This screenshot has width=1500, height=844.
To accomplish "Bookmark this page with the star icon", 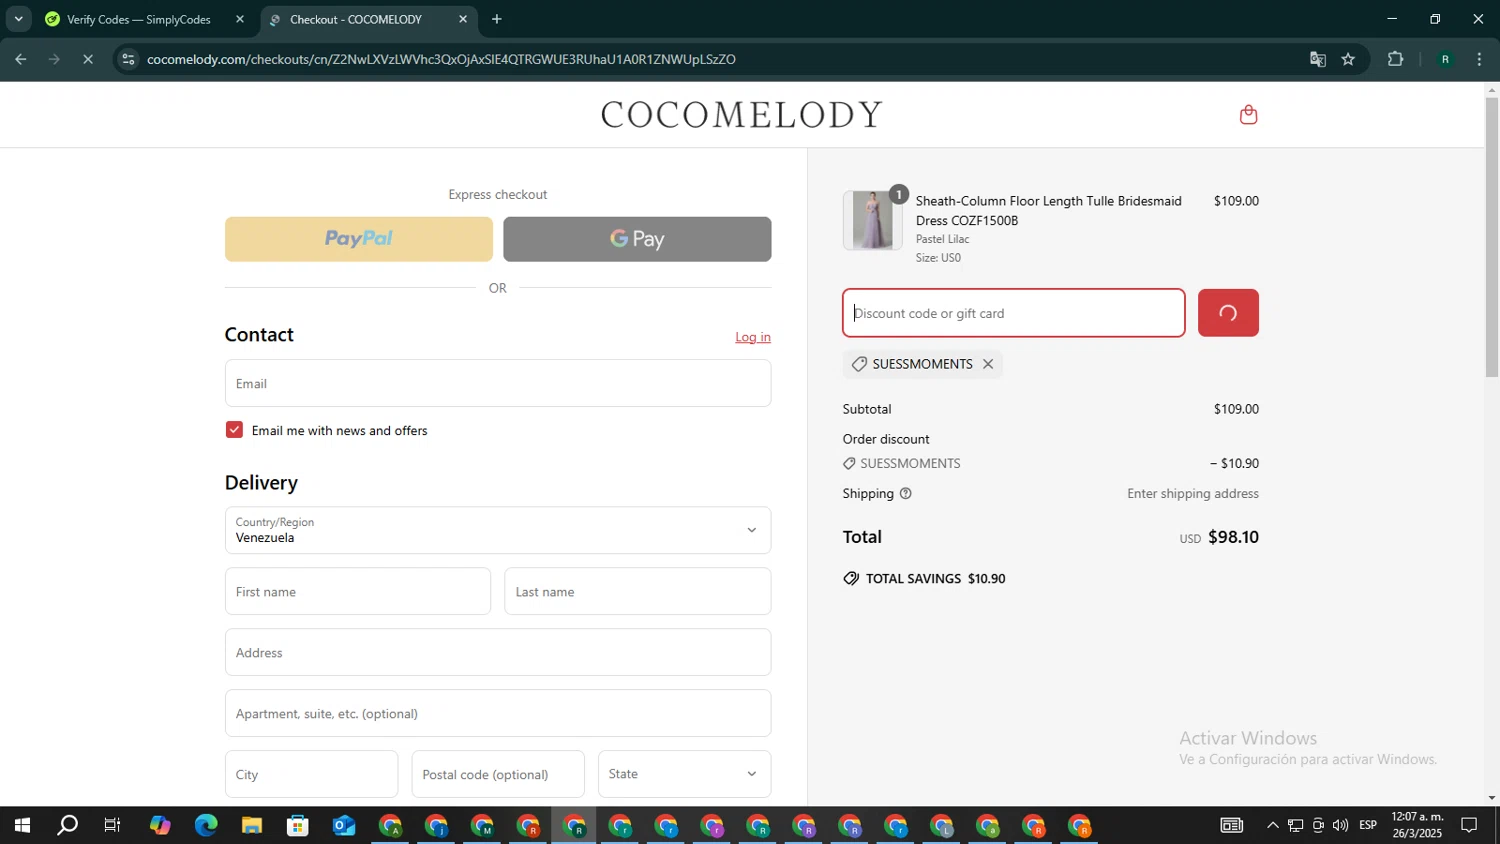I will coord(1348,59).
